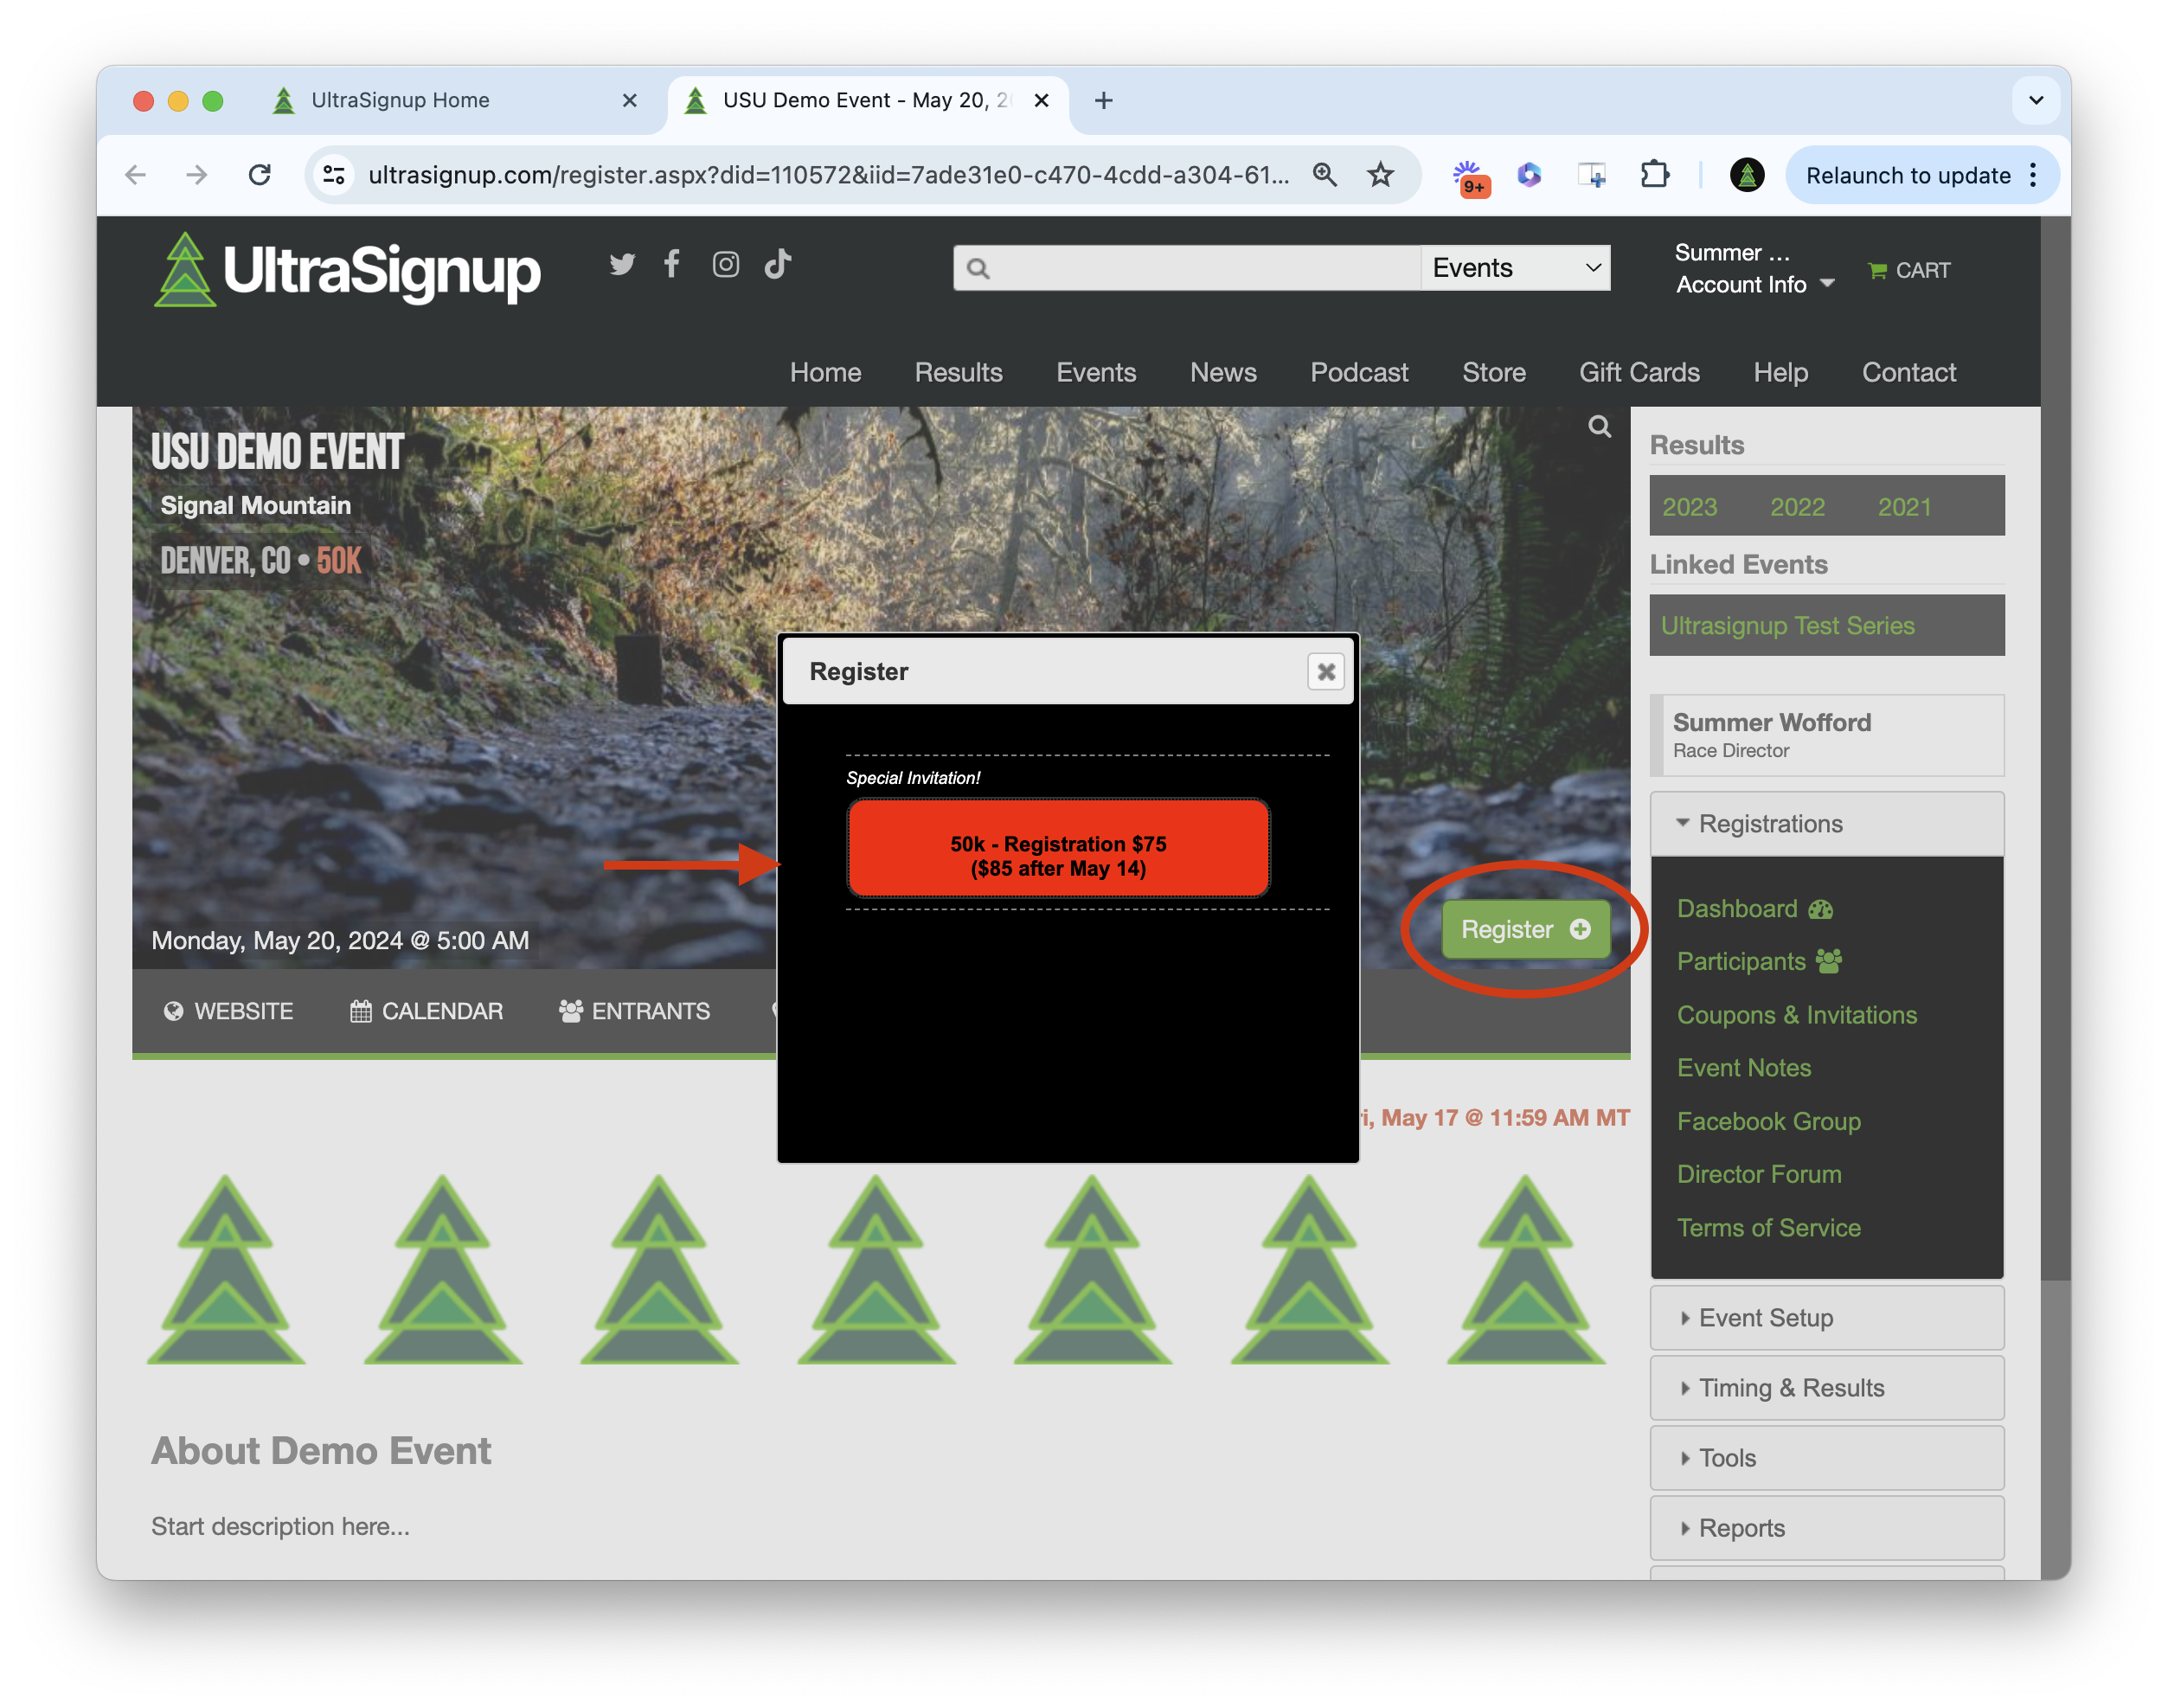Click the site search input field
Image resolution: width=2168 pixels, height=1708 pixels.
pos(1187,268)
